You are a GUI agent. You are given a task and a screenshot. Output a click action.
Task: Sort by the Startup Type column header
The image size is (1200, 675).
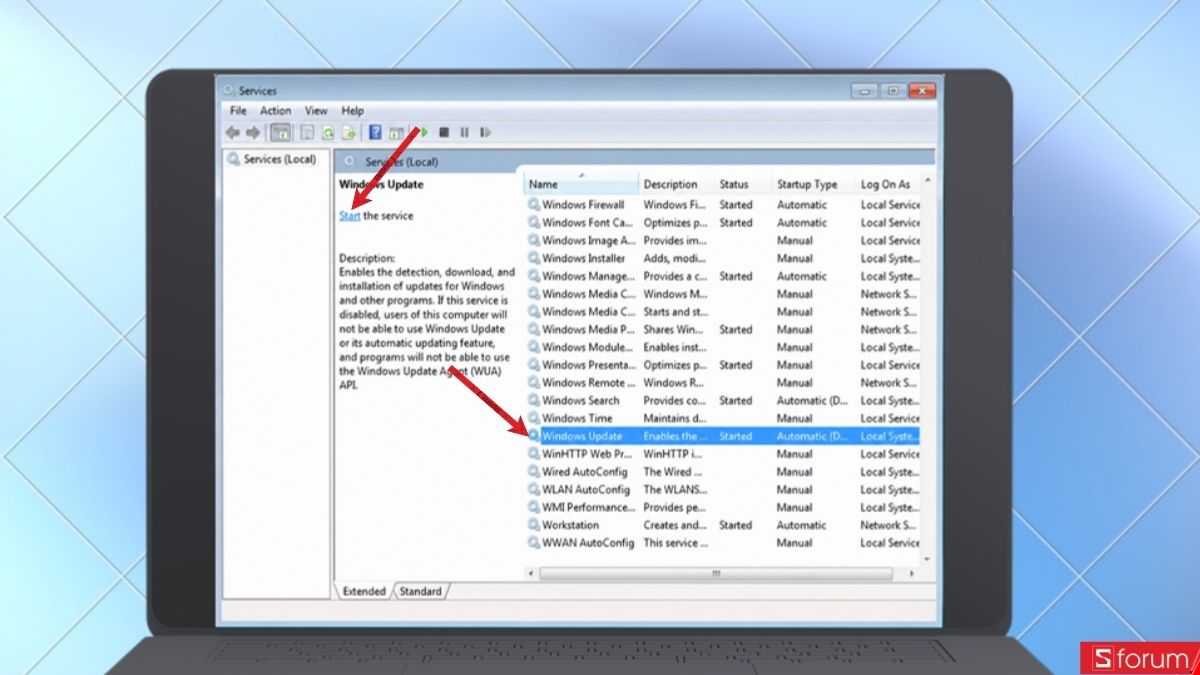(813, 184)
